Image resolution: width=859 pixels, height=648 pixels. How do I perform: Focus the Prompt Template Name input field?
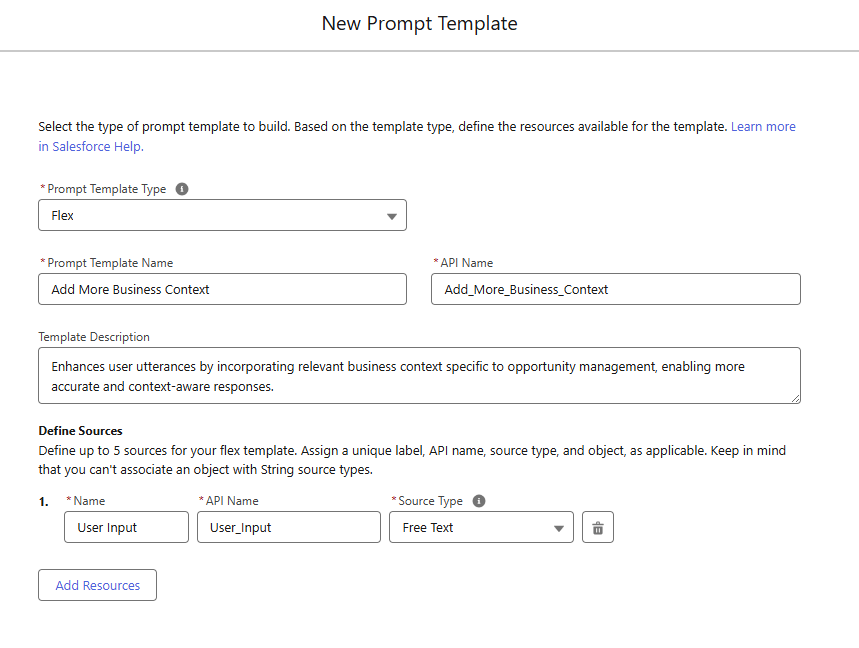222,290
